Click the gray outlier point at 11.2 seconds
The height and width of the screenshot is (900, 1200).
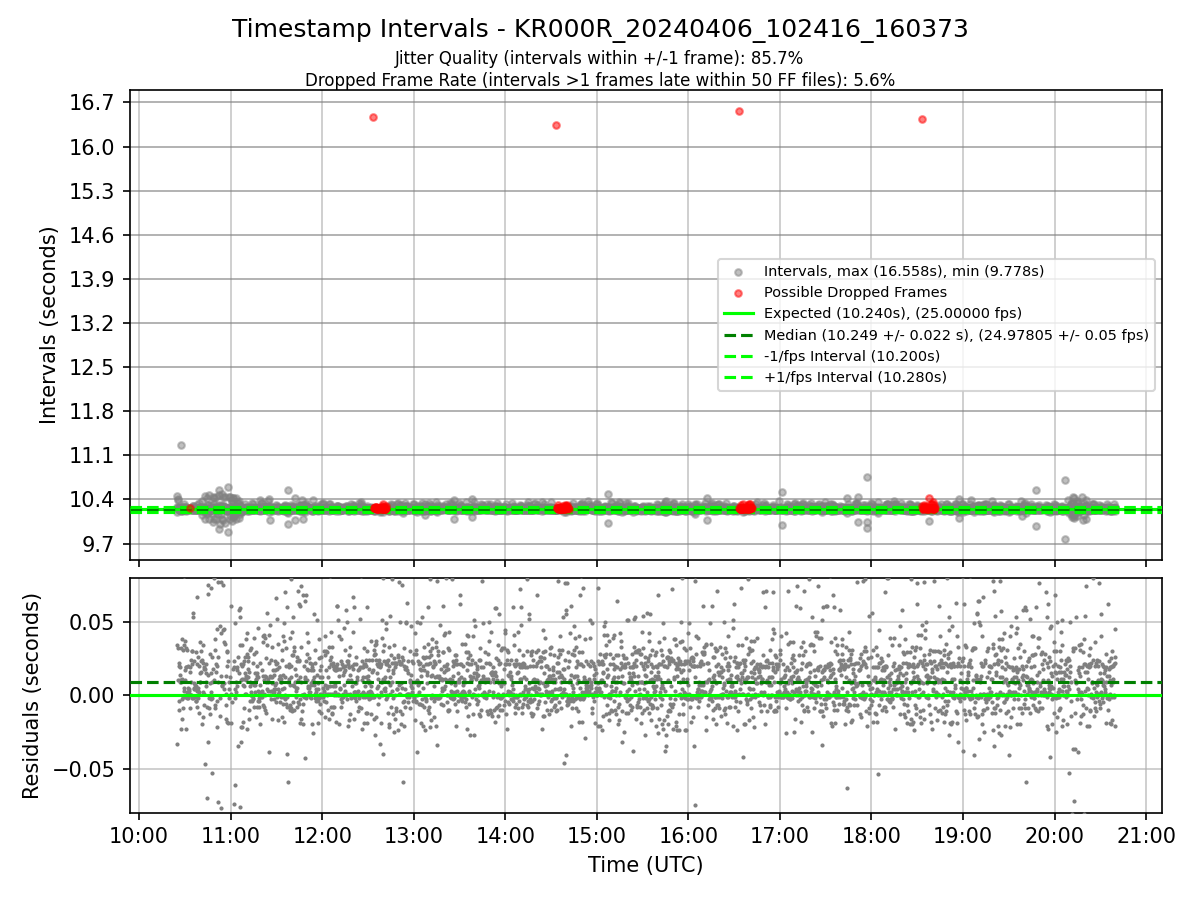181,445
